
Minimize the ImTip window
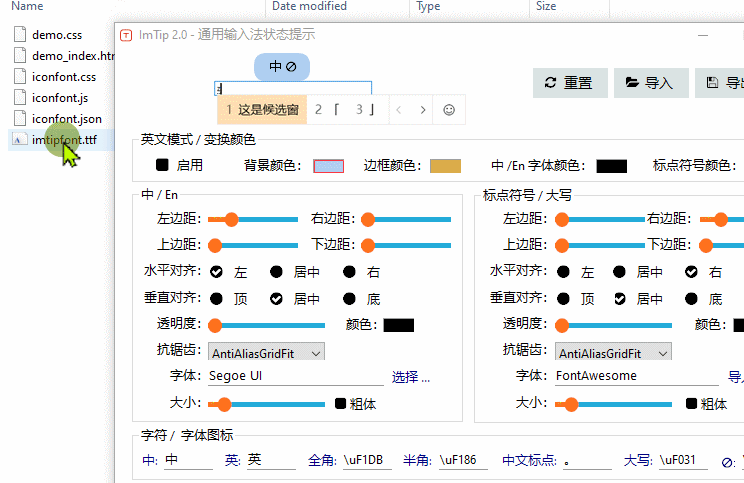703,35
